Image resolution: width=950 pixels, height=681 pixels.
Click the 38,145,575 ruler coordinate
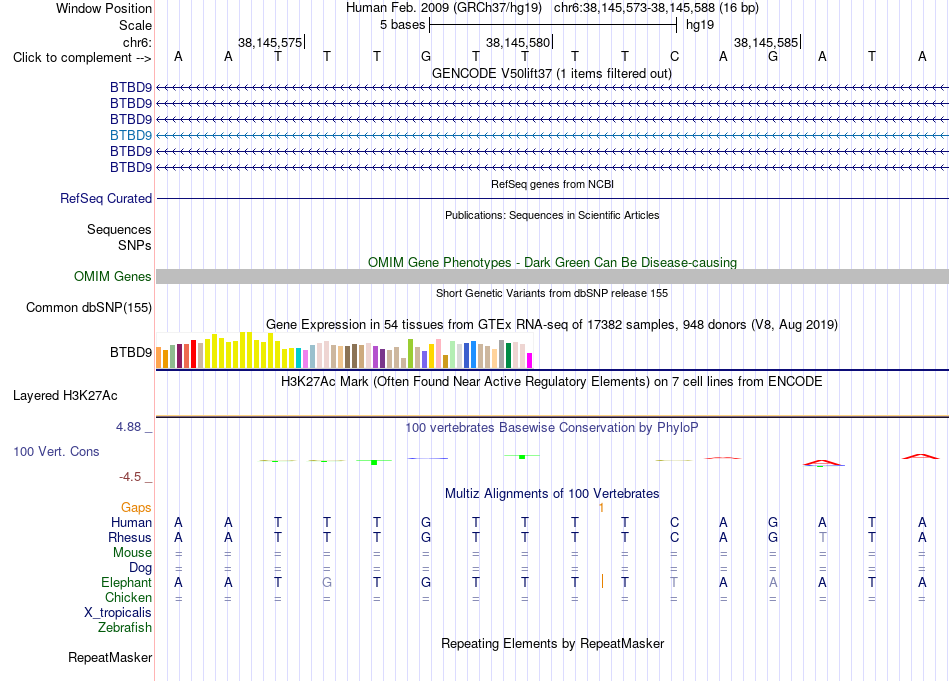(270, 42)
